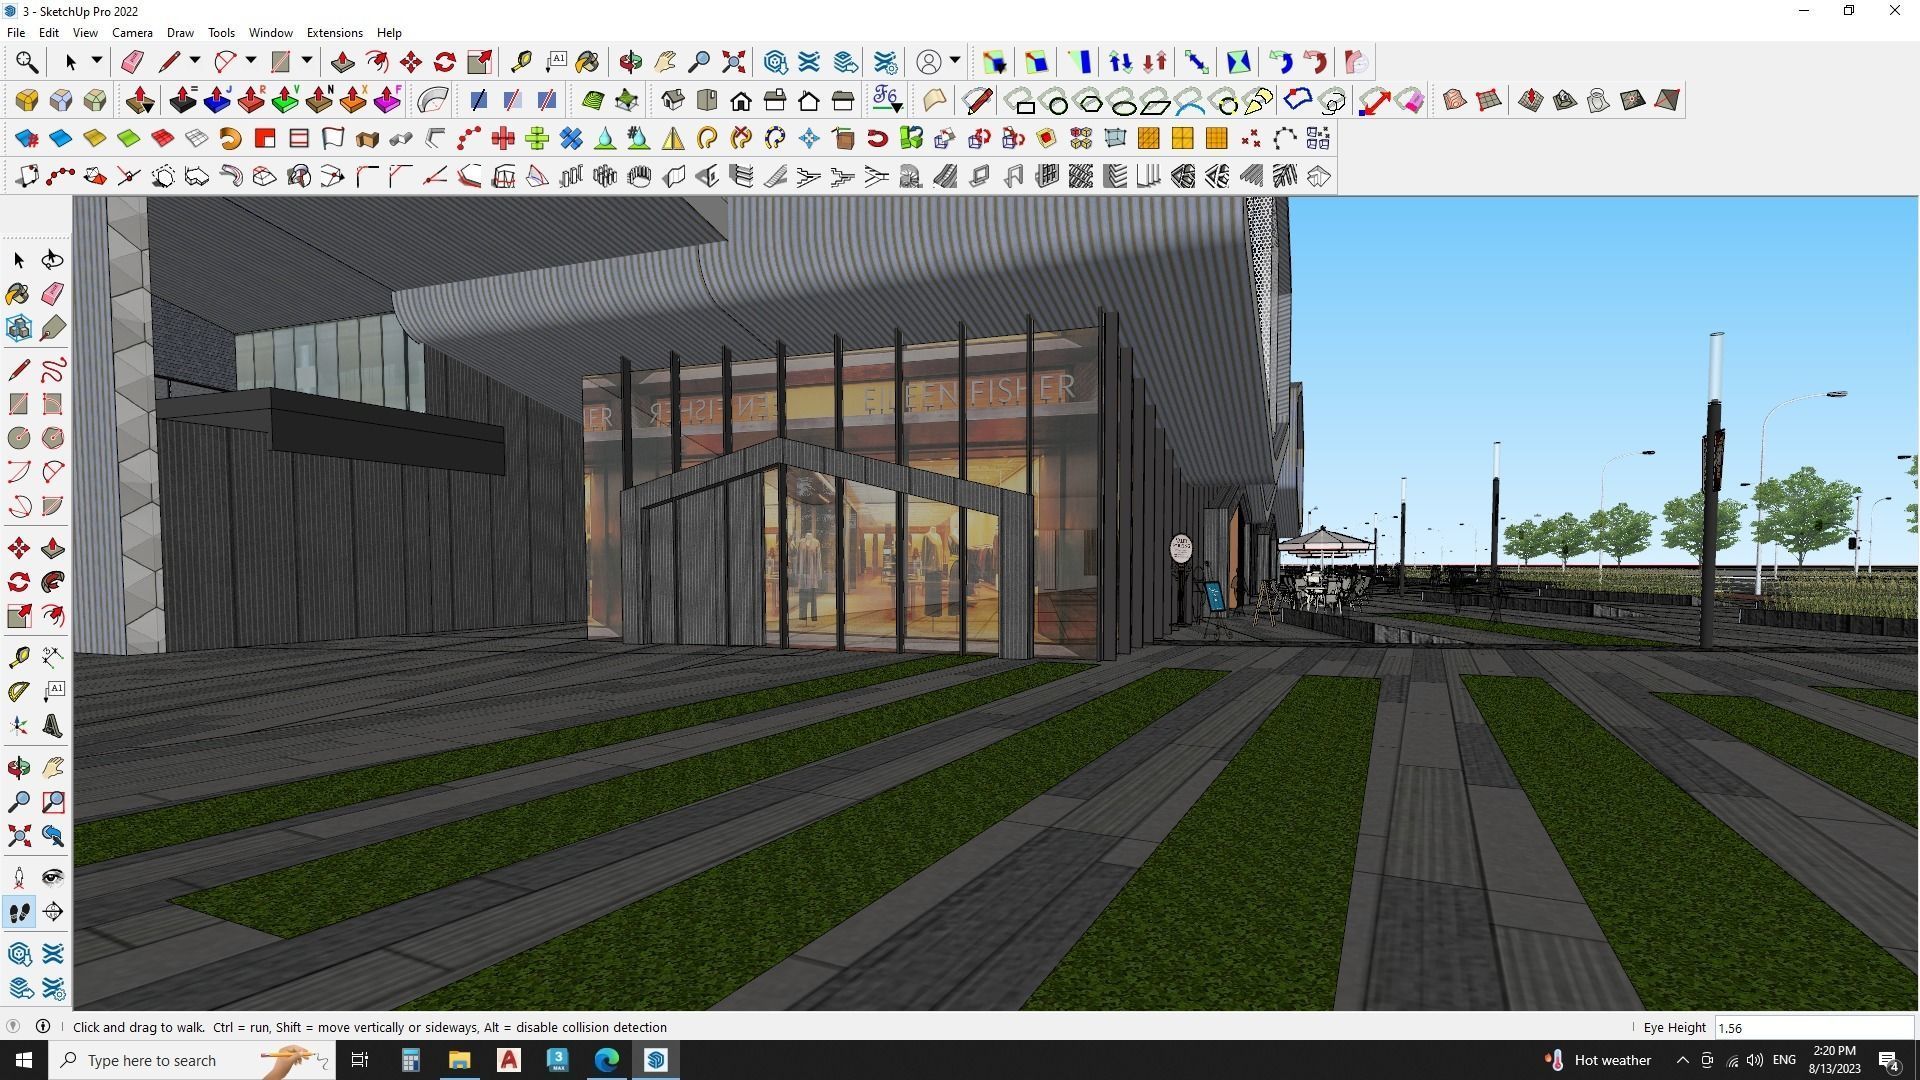Image resolution: width=1920 pixels, height=1080 pixels.
Task: Select the Make Component tool in left toolbar
Action: pos(19,328)
